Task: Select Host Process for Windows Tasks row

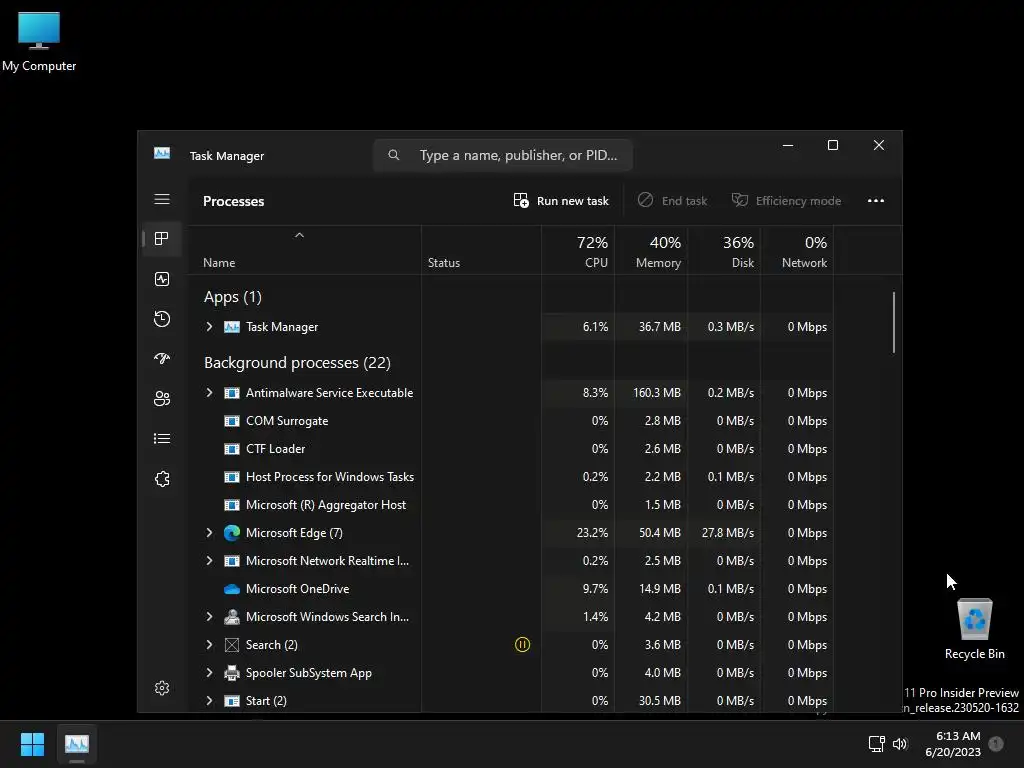Action: click(x=511, y=477)
